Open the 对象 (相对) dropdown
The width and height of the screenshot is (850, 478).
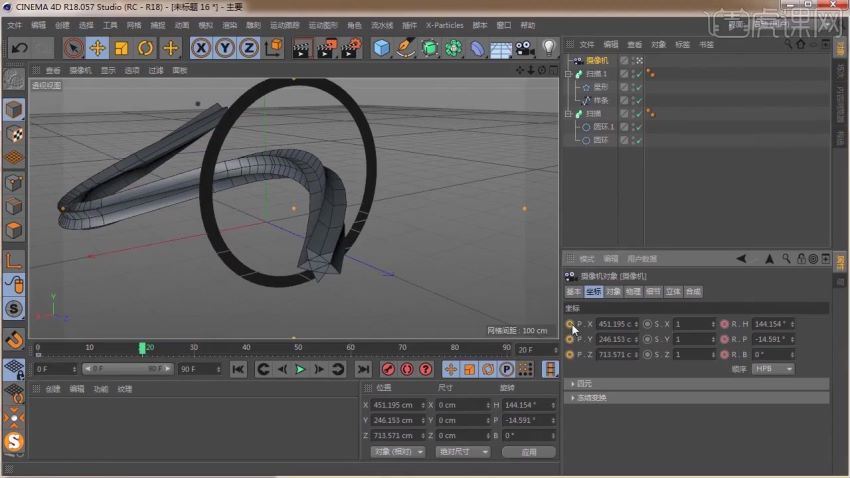(398, 452)
